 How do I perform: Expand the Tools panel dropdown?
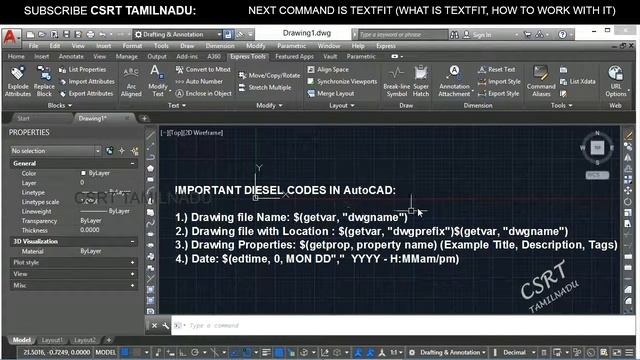(561, 105)
